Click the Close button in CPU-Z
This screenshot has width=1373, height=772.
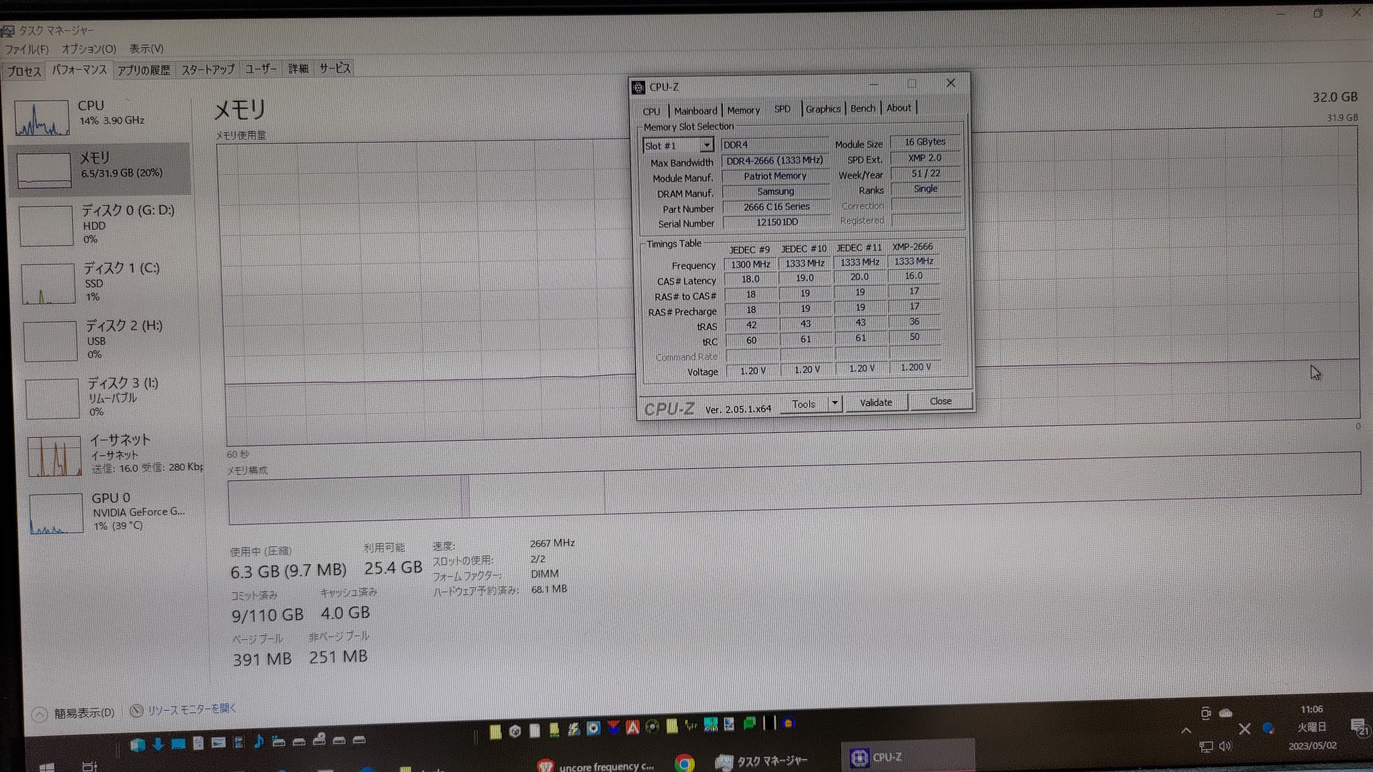tap(941, 401)
